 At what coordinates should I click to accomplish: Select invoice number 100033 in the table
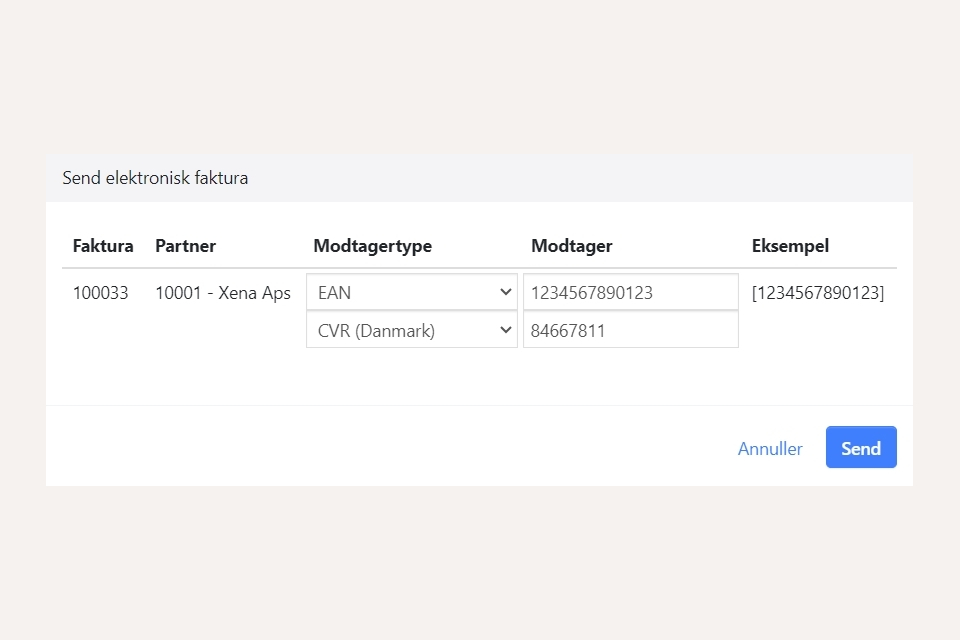point(100,293)
